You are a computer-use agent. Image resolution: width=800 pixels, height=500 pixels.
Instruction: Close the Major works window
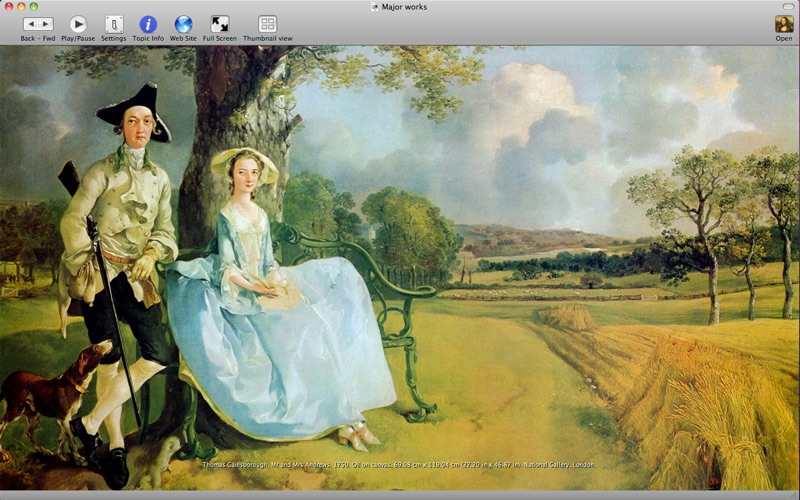point(8,6)
